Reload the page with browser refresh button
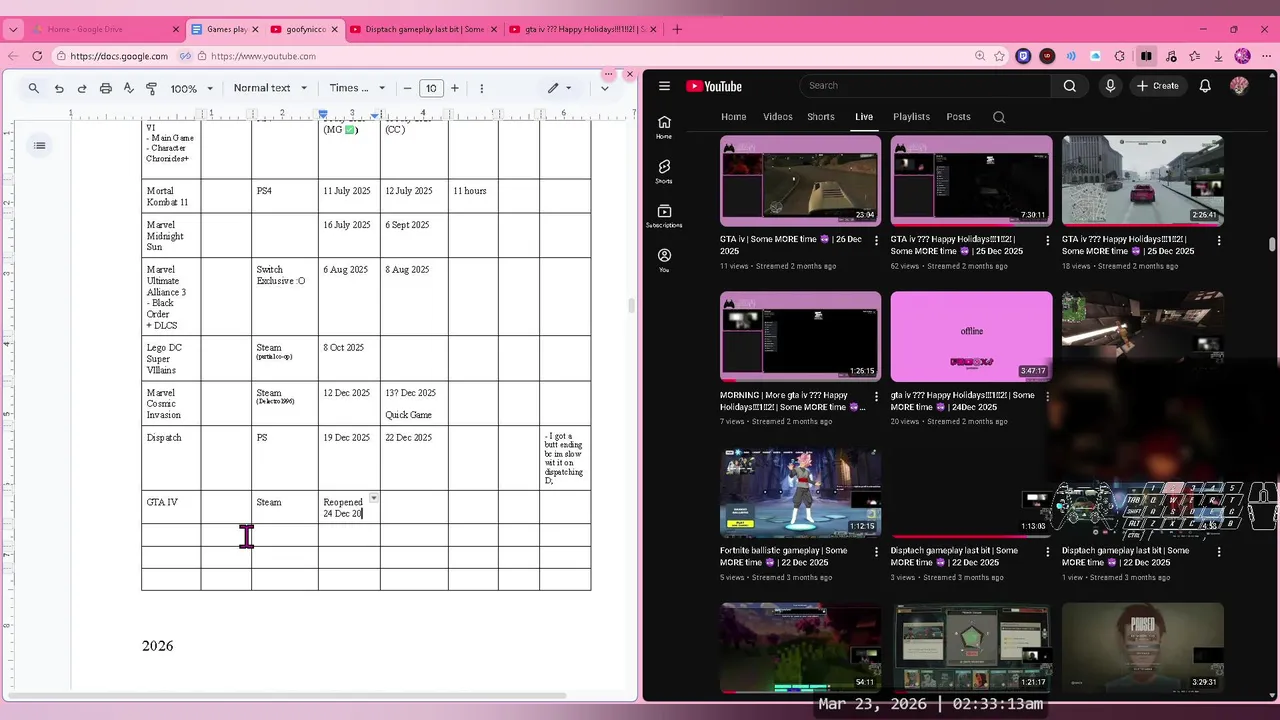This screenshot has height=720, width=1280. click(37, 56)
